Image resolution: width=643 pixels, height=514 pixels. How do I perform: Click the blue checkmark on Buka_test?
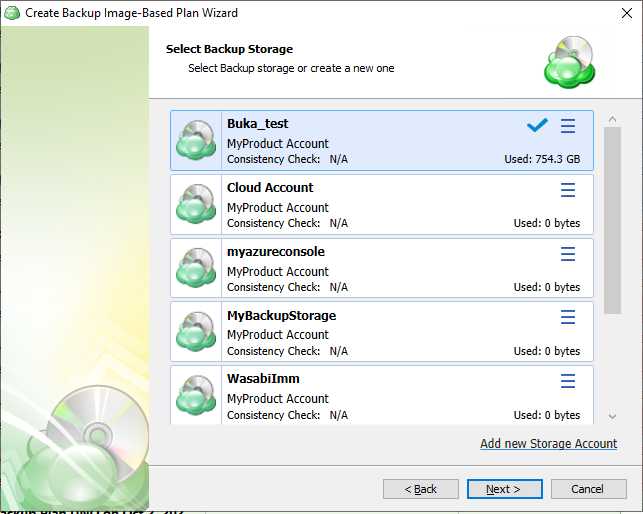537,126
